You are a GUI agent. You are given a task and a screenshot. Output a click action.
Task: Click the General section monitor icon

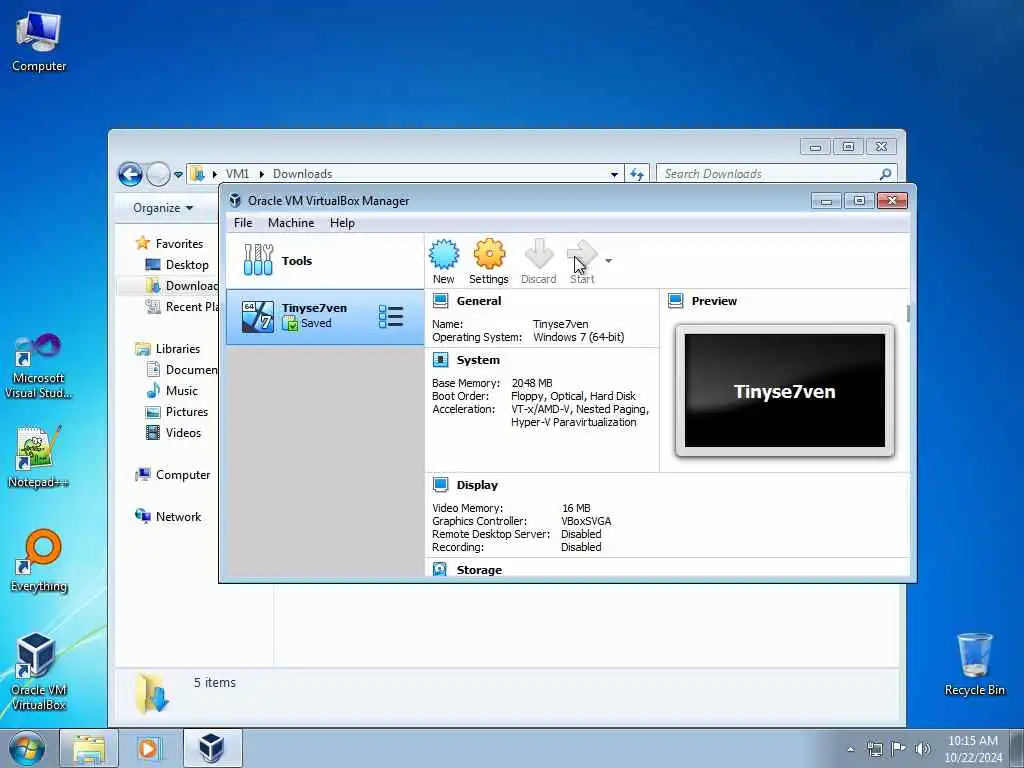tap(441, 301)
